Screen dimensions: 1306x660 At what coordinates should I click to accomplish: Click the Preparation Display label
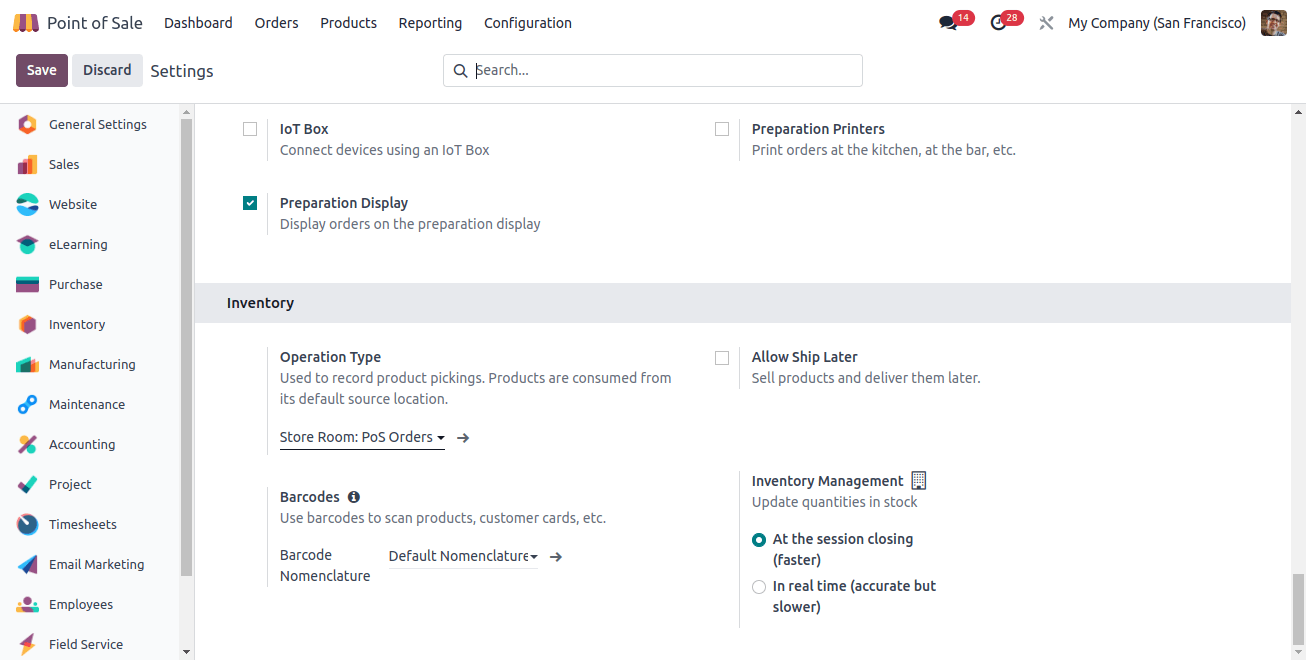344,203
